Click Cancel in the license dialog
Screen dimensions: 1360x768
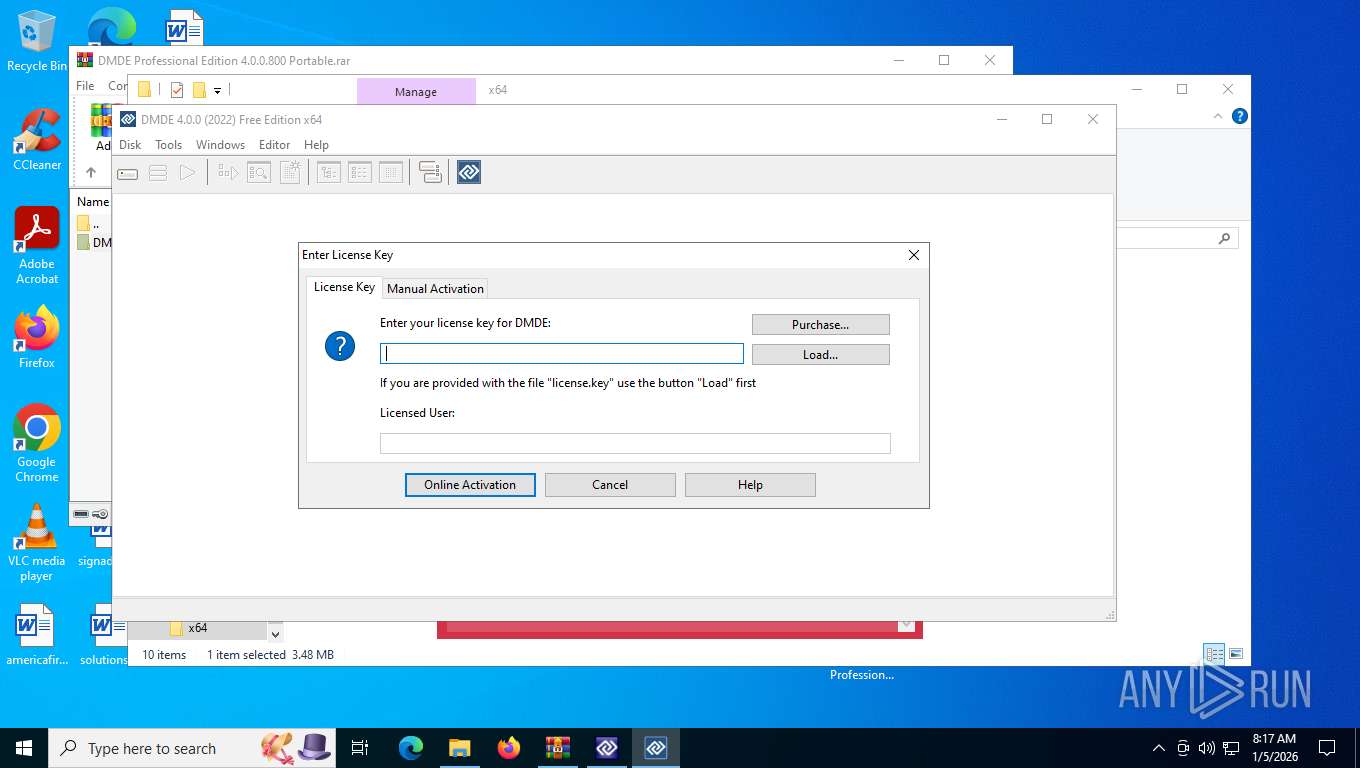pyautogui.click(x=610, y=485)
